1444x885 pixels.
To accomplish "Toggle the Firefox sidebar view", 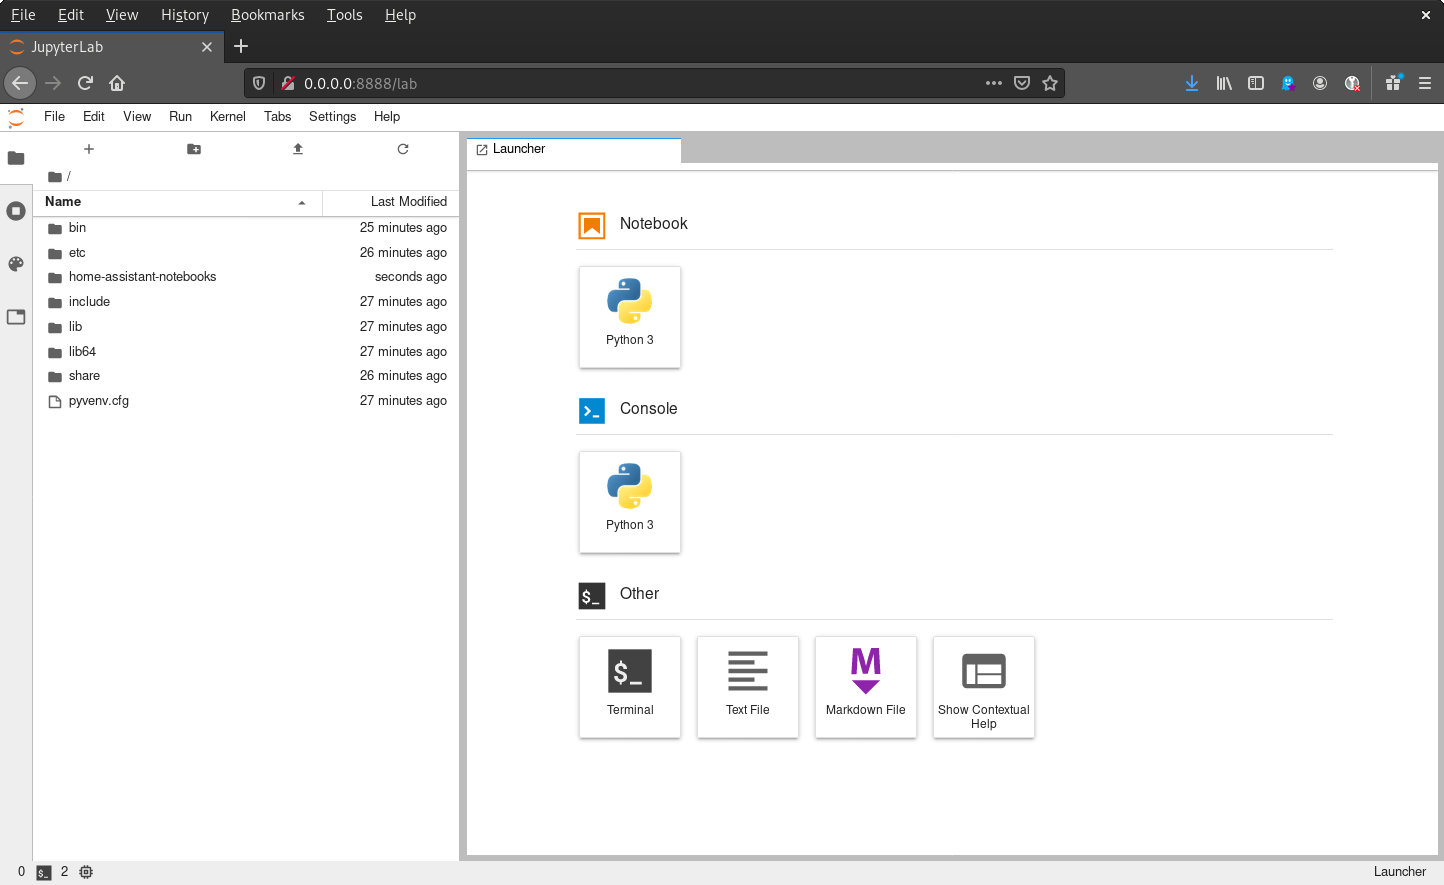I will [x=1256, y=83].
